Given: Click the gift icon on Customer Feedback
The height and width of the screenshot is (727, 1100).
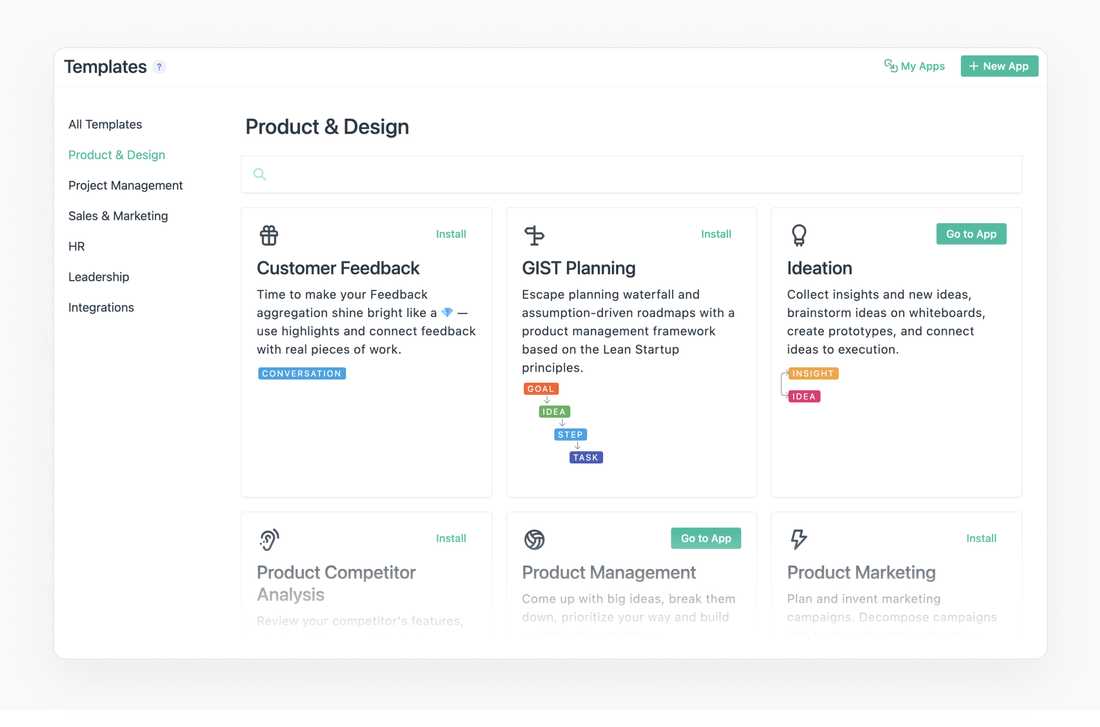Looking at the screenshot, I should [269, 235].
